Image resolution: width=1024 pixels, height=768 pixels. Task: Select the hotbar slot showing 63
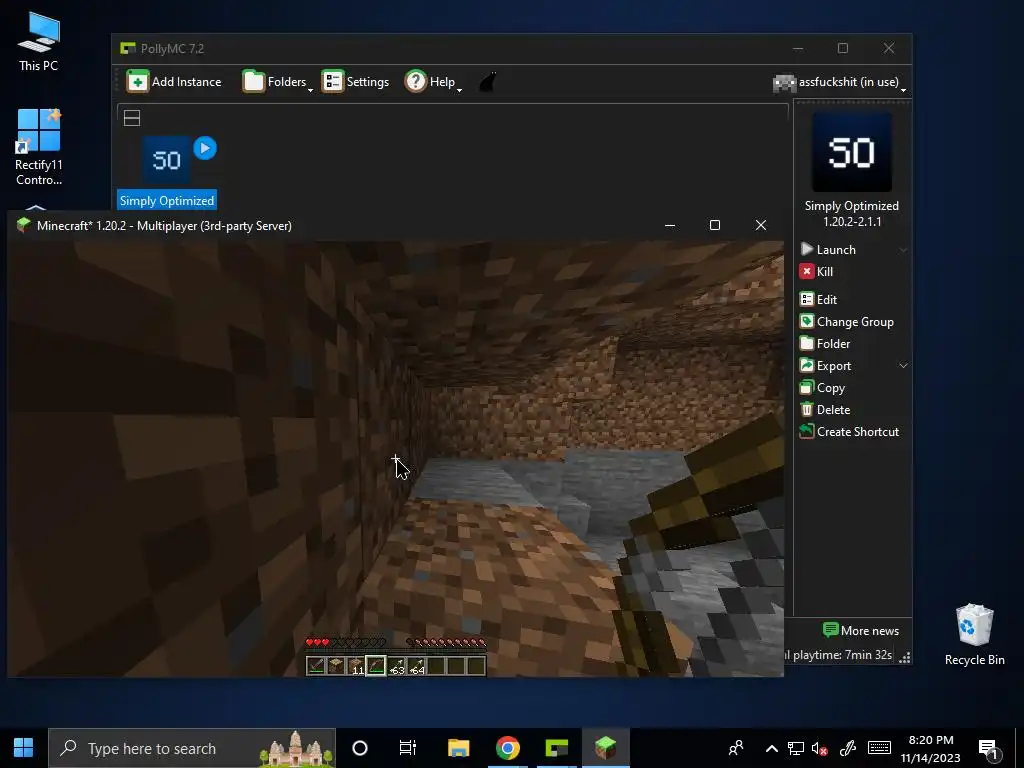click(396, 666)
